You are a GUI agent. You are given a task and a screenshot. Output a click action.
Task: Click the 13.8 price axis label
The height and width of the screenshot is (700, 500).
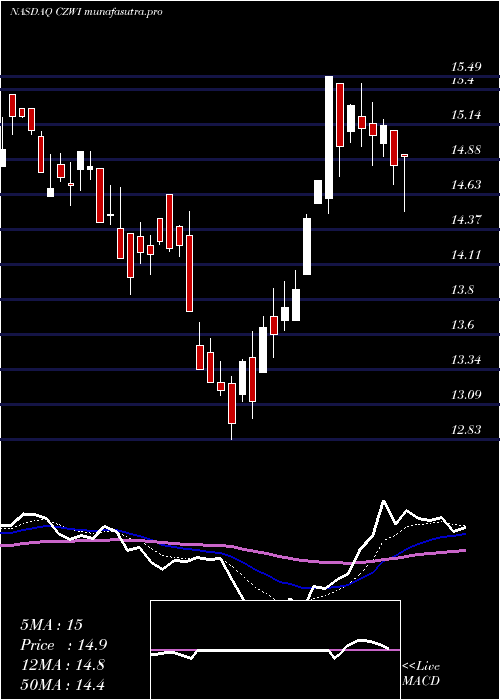click(x=463, y=290)
